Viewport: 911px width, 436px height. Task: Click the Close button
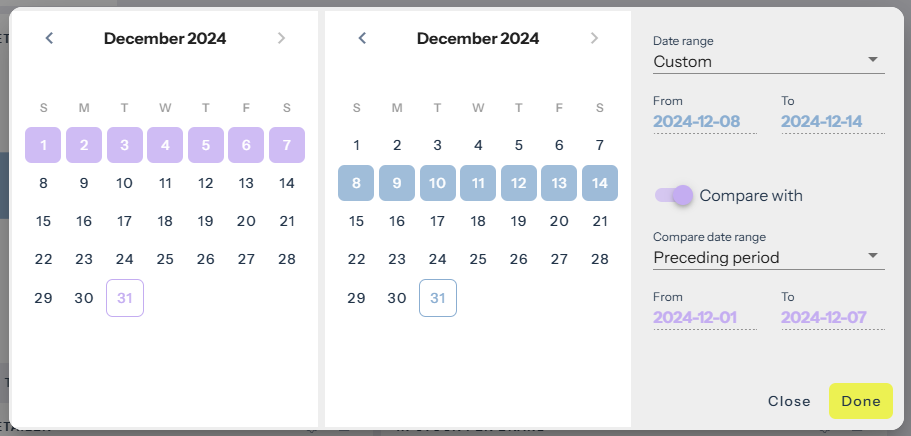tap(789, 401)
